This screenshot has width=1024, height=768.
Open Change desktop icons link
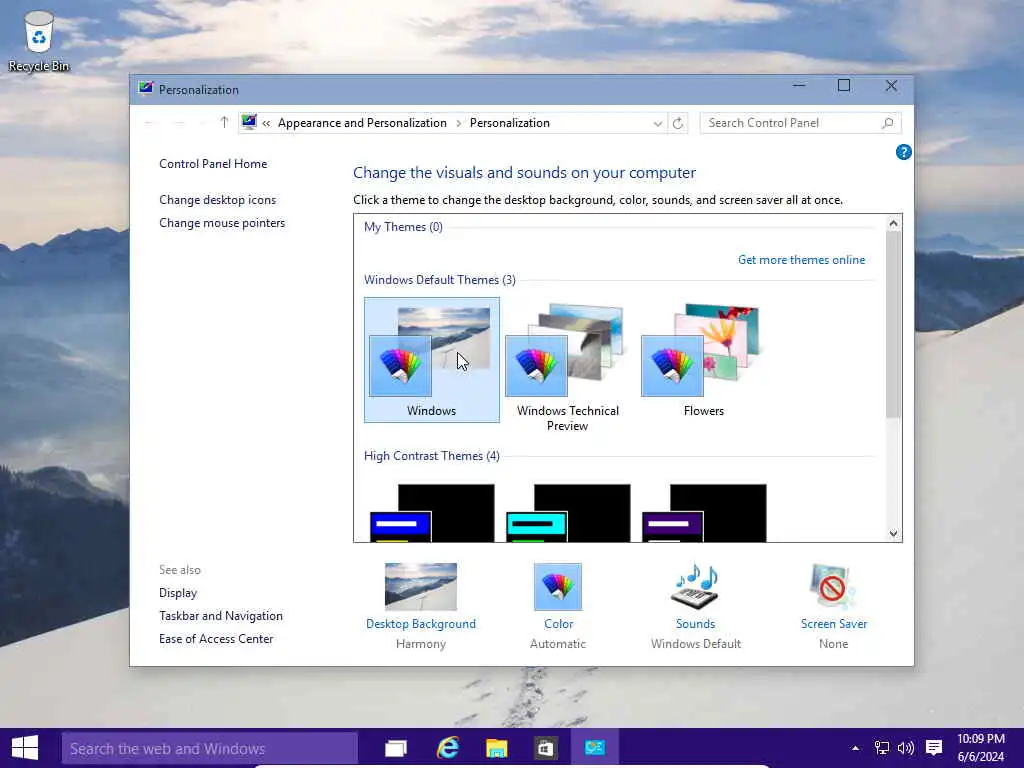217,200
